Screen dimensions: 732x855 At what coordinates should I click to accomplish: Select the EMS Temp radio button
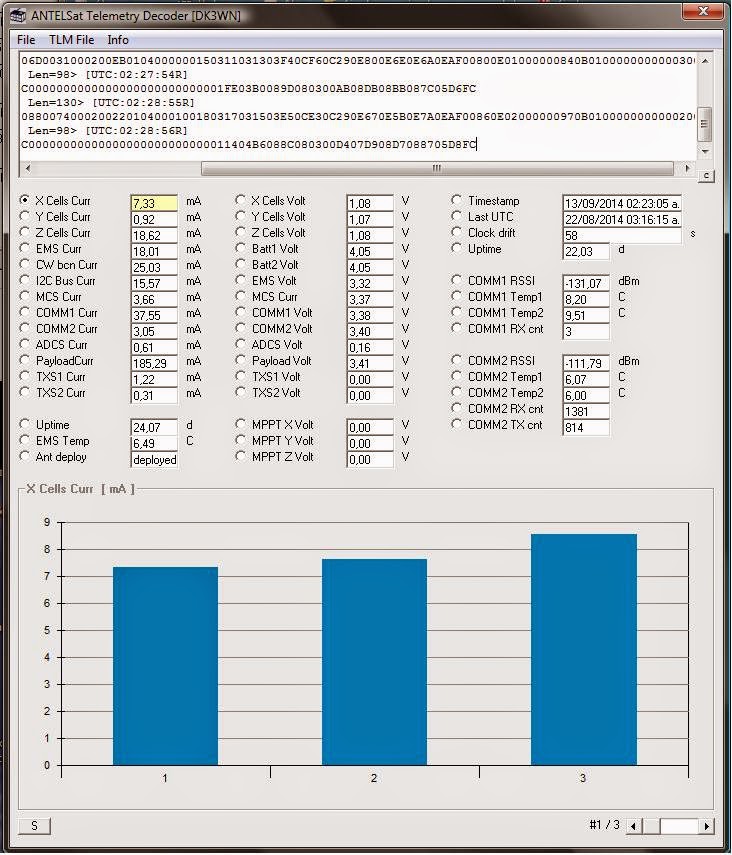click(25, 440)
